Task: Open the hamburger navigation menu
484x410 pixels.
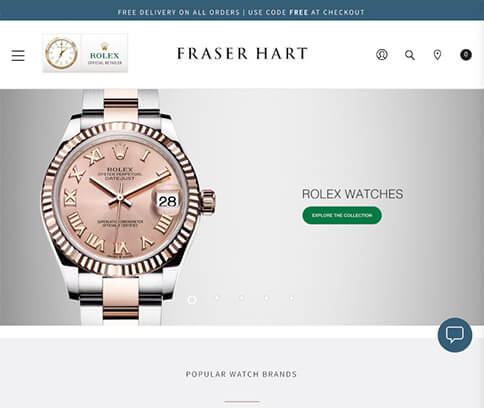Action: coord(18,55)
